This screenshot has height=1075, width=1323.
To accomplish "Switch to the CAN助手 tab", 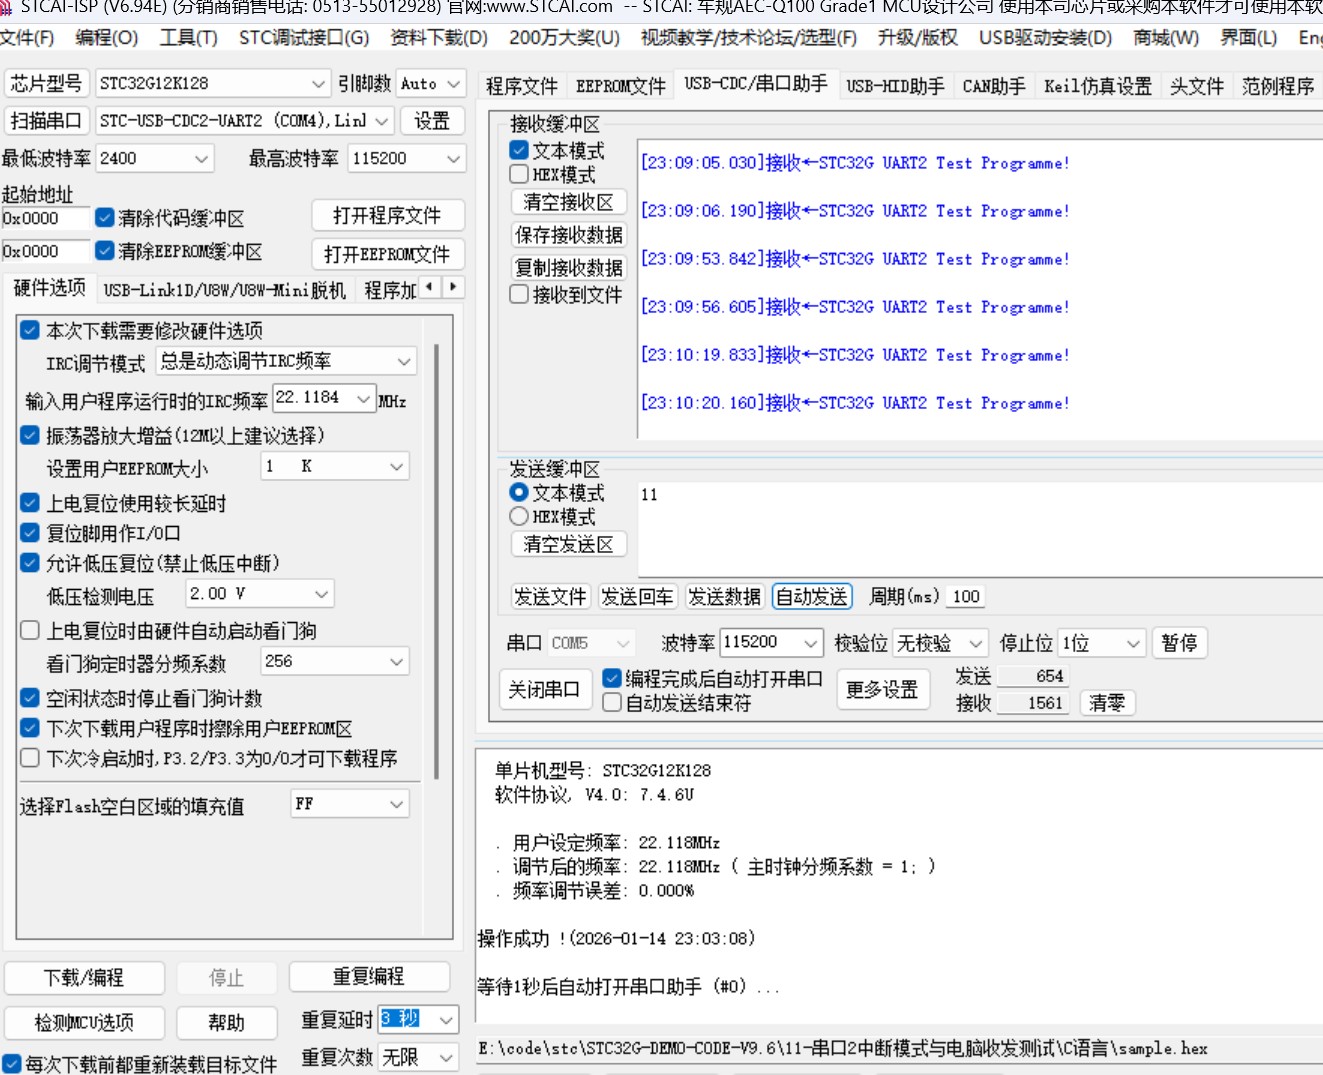I will pos(992,85).
